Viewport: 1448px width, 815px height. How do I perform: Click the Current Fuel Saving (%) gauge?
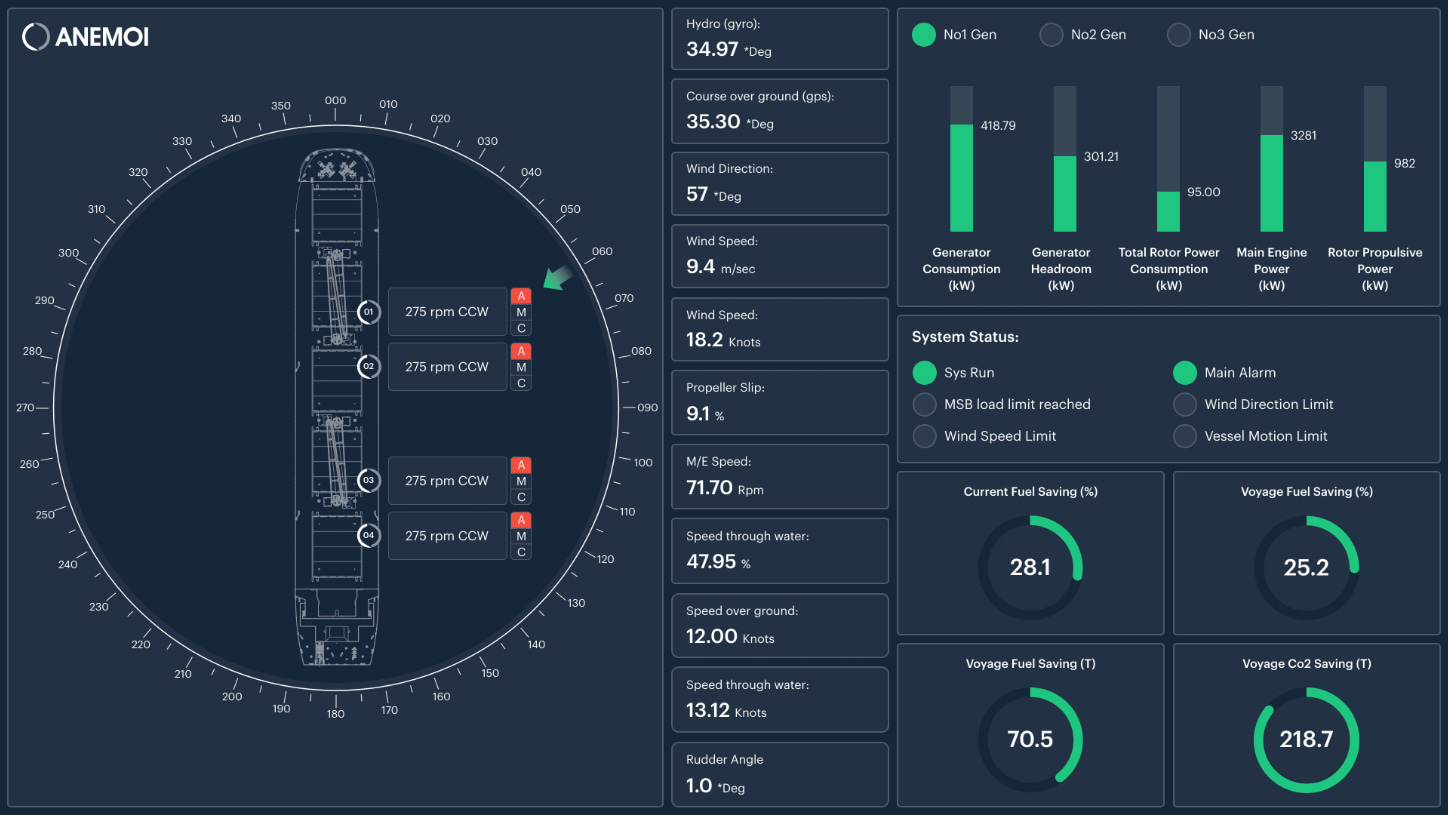pyautogui.click(x=1030, y=568)
